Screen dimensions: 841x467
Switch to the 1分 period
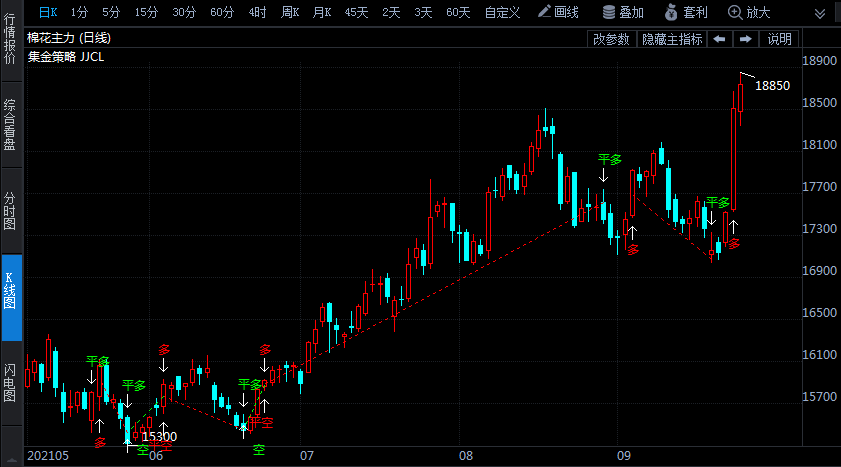(79, 12)
